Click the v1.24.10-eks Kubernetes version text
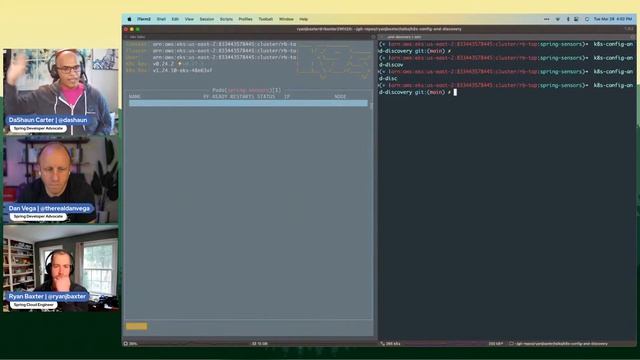640x360 pixels. coord(182,70)
